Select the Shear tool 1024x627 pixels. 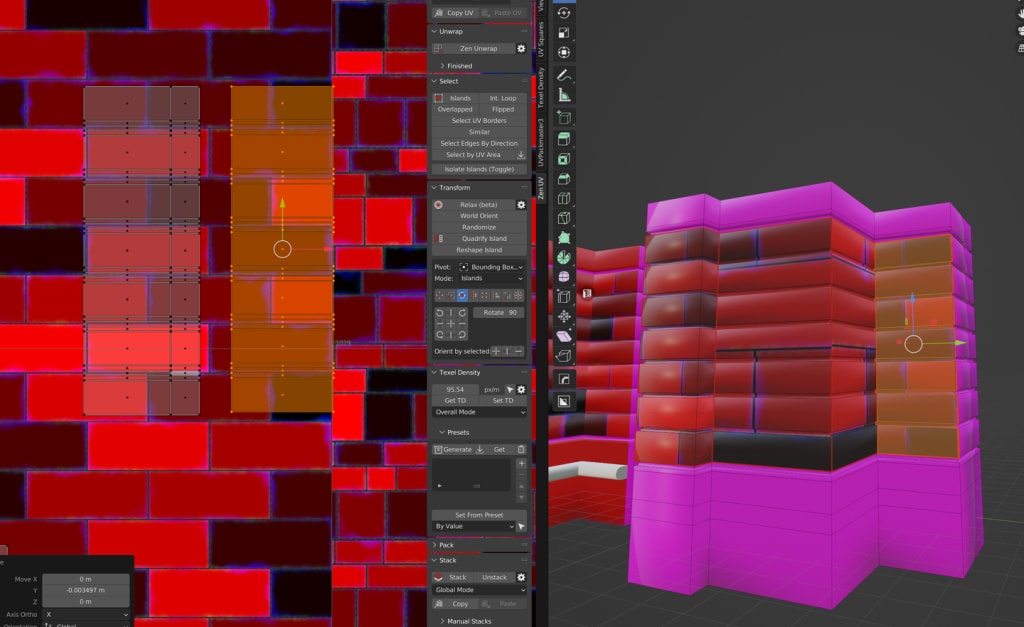pos(564,336)
